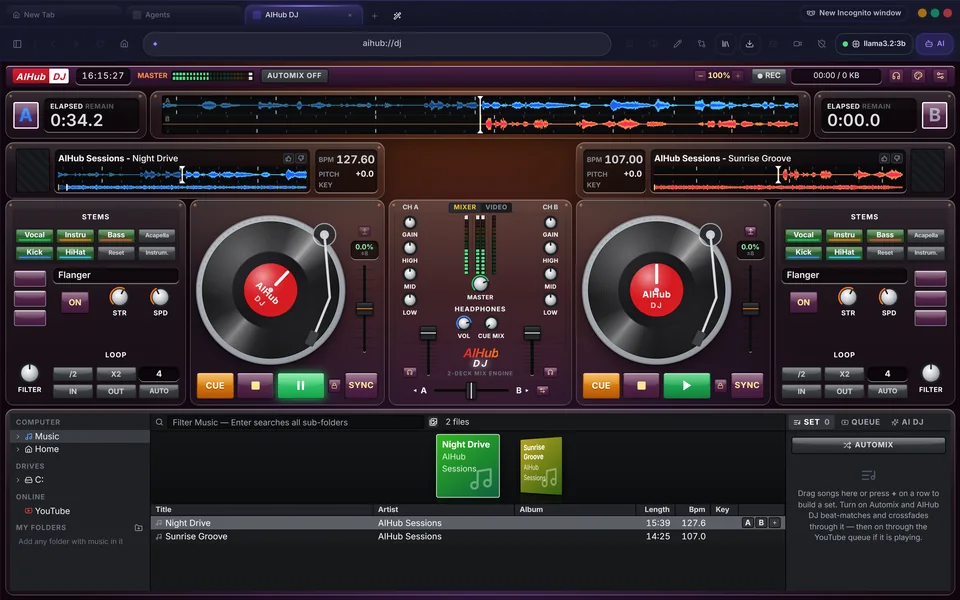
Task: Click deck A key lock padlock icon
Action: tap(334, 386)
